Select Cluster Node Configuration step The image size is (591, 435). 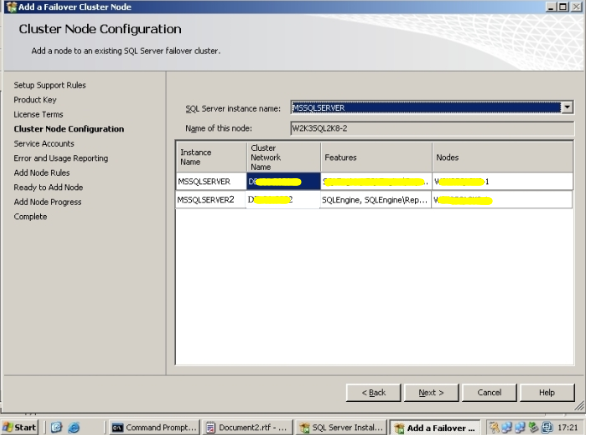69,129
